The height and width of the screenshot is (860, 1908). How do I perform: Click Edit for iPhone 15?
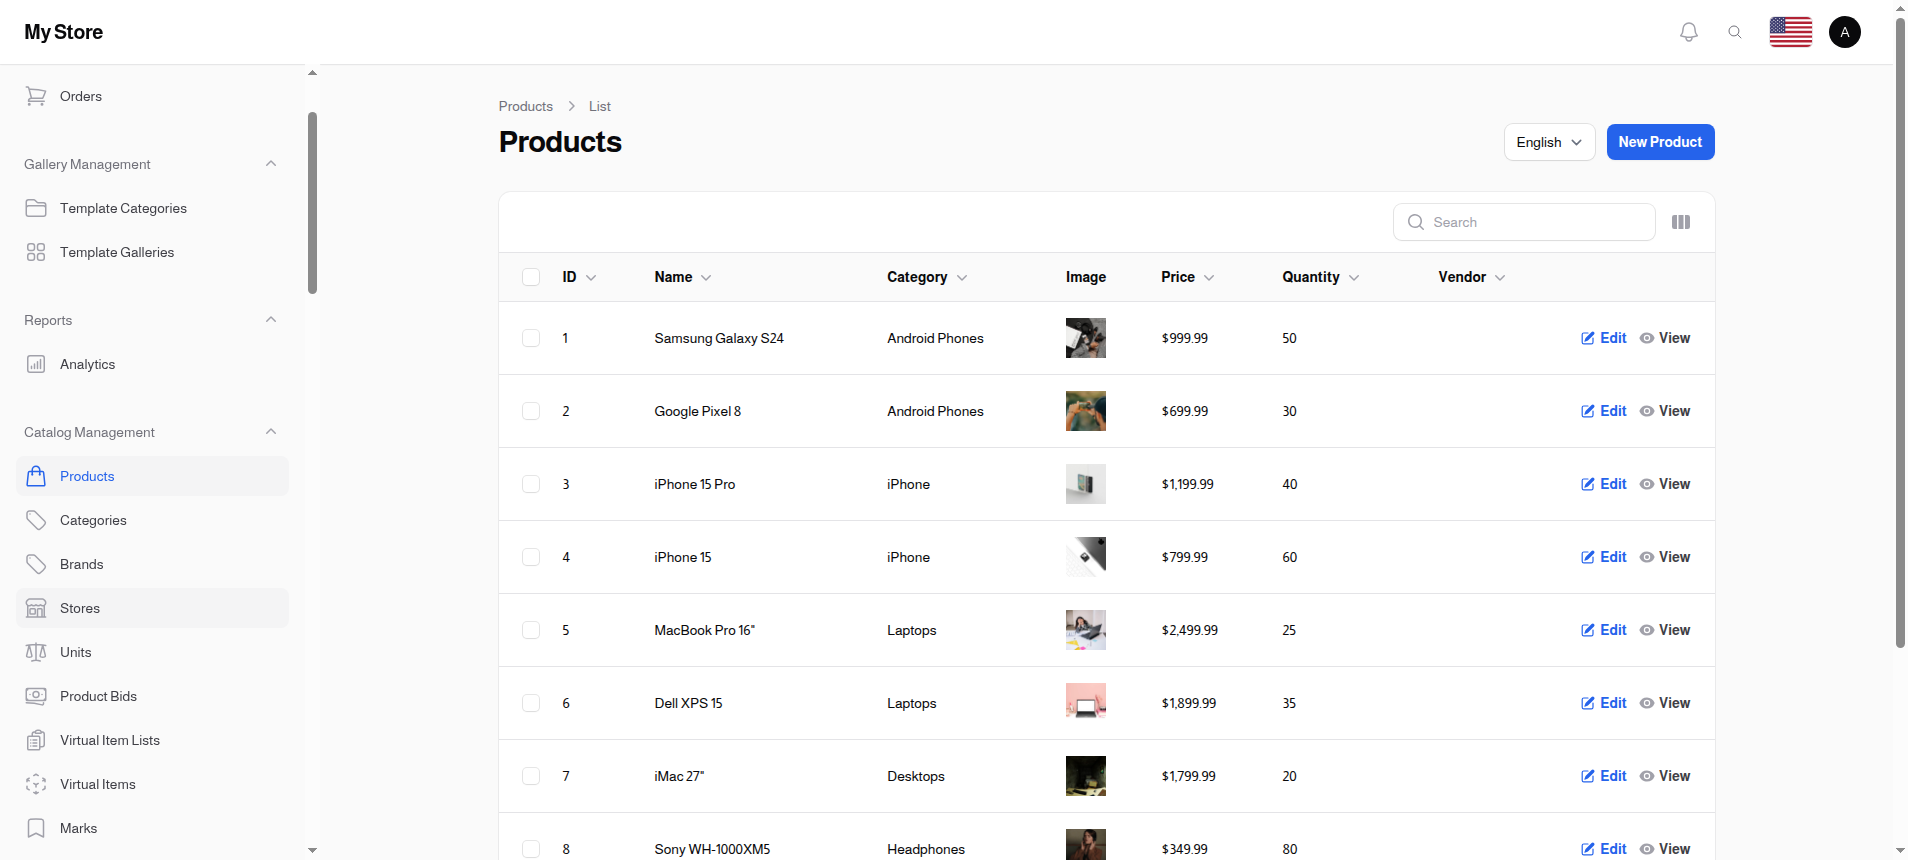tap(1604, 557)
